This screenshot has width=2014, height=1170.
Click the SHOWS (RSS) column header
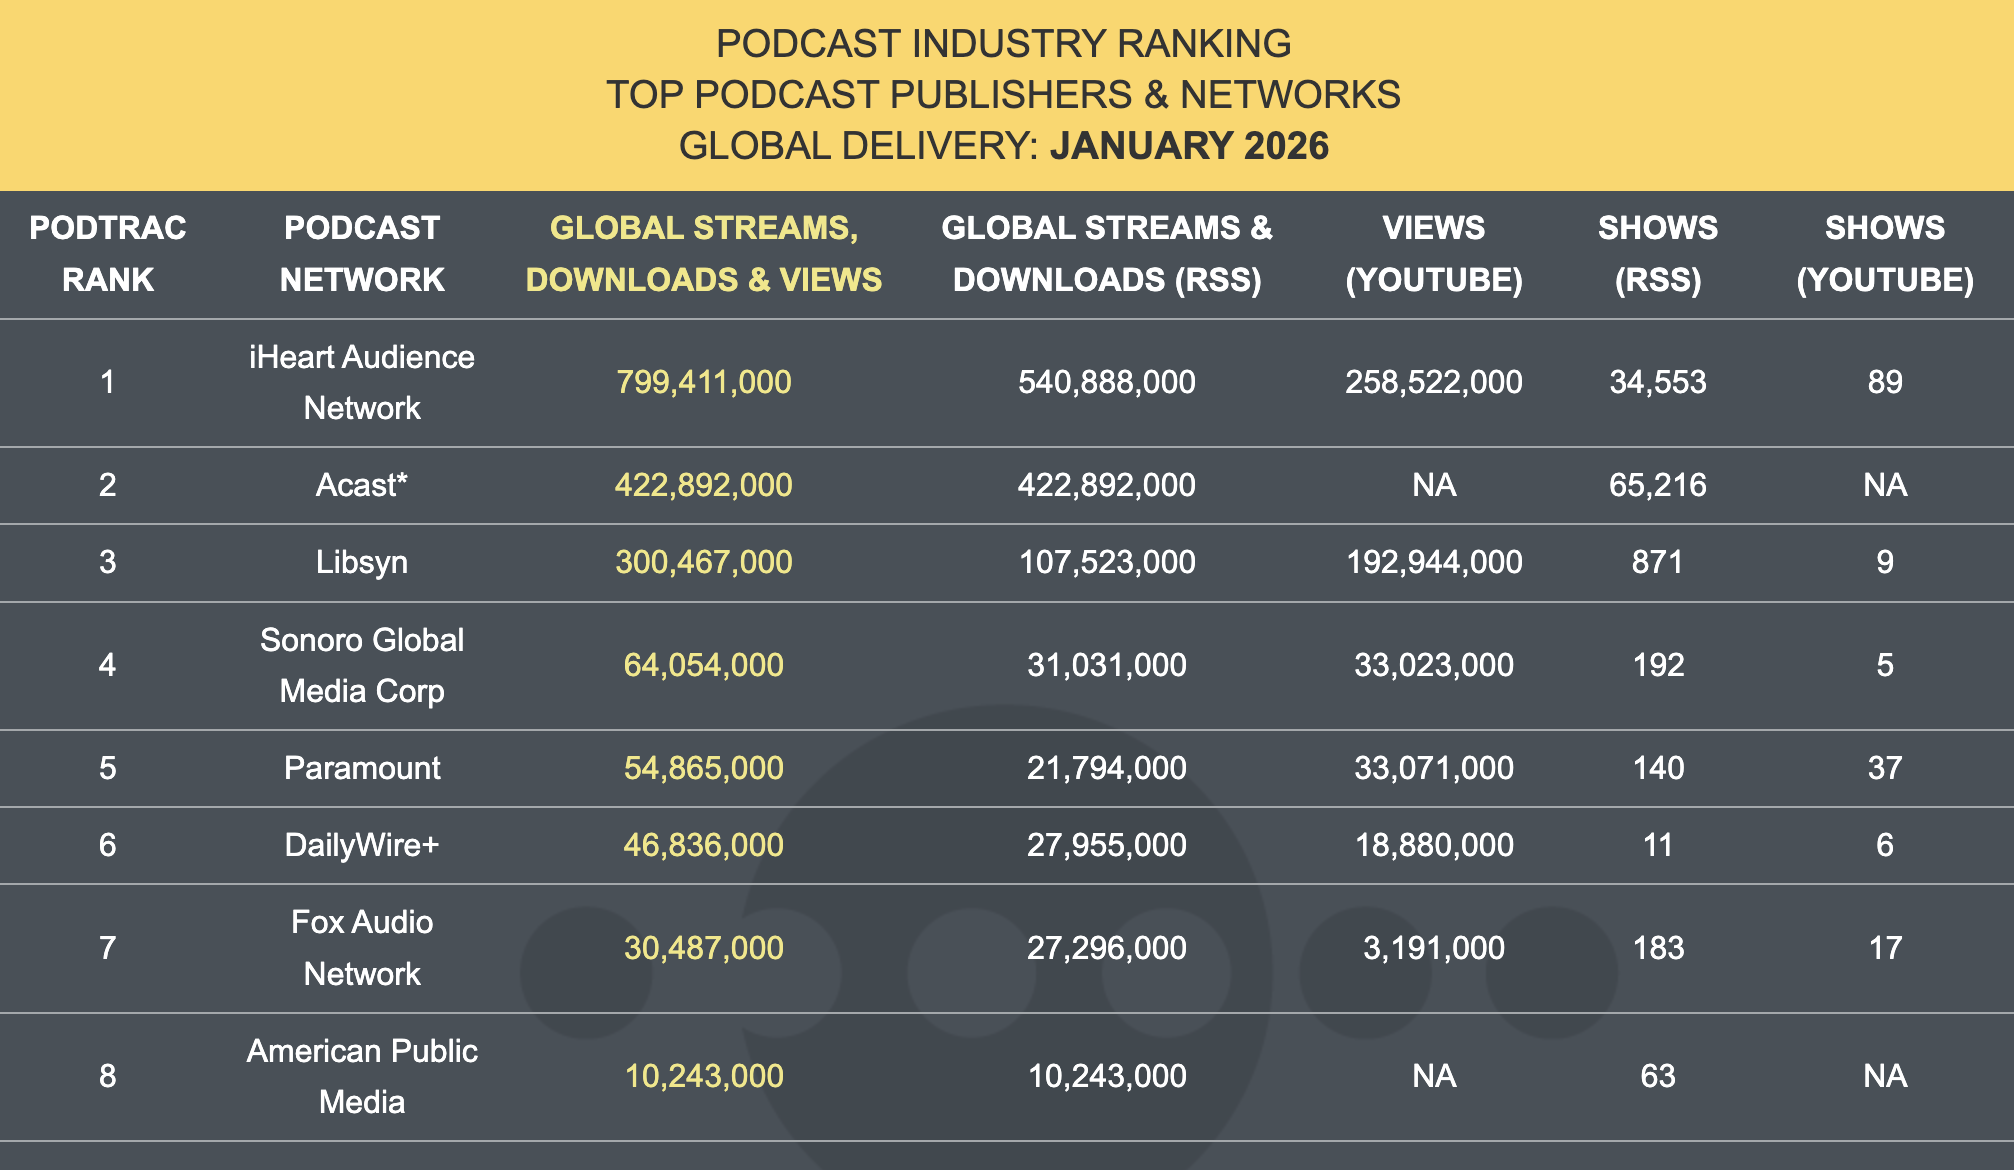pos(1658,253)
